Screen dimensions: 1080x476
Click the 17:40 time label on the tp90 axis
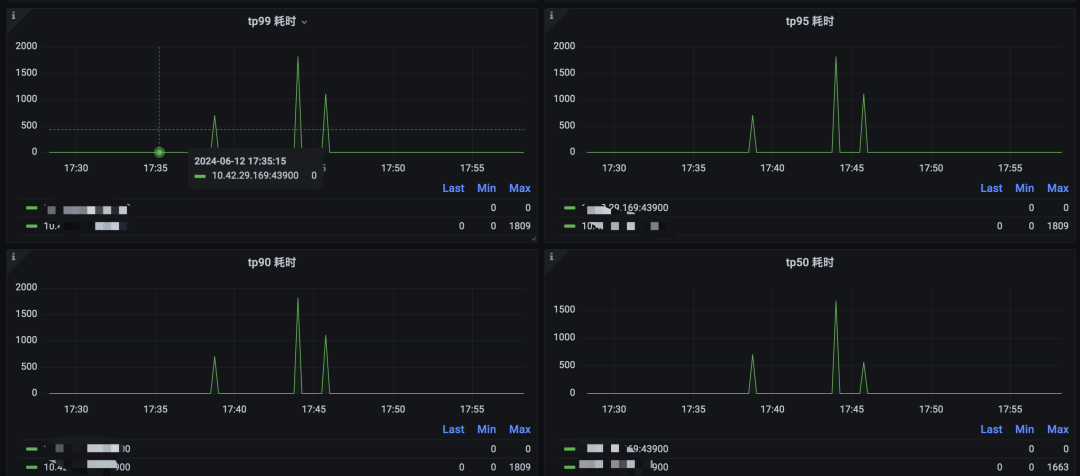234,409
